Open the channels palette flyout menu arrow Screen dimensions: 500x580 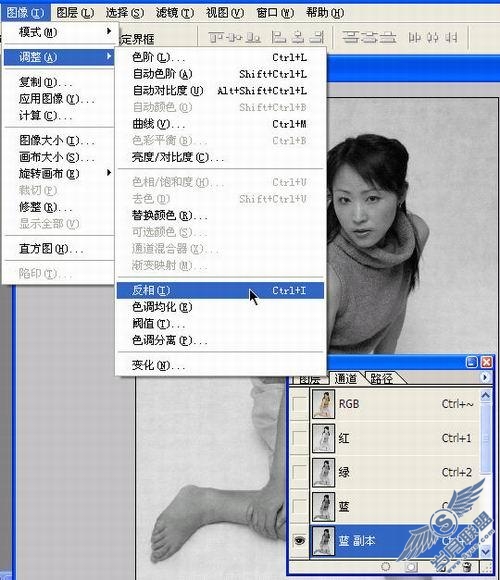tap(484, 377)
